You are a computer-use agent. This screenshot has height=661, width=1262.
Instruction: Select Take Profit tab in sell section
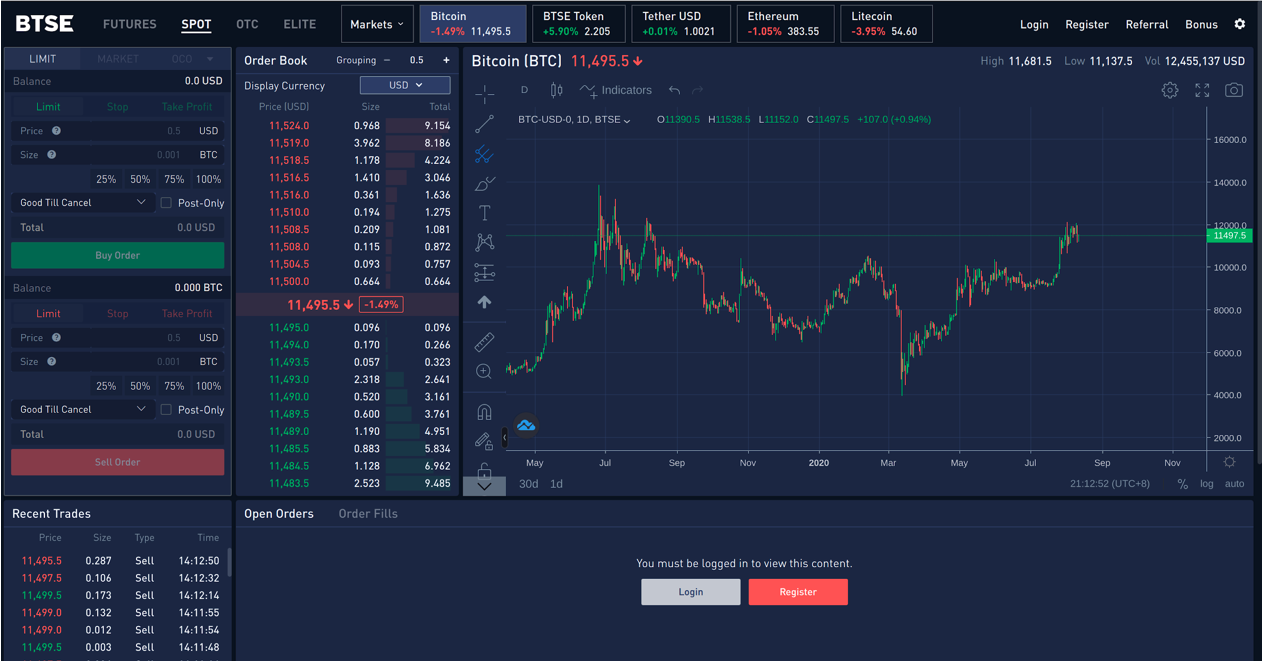[x=187, y=314]
